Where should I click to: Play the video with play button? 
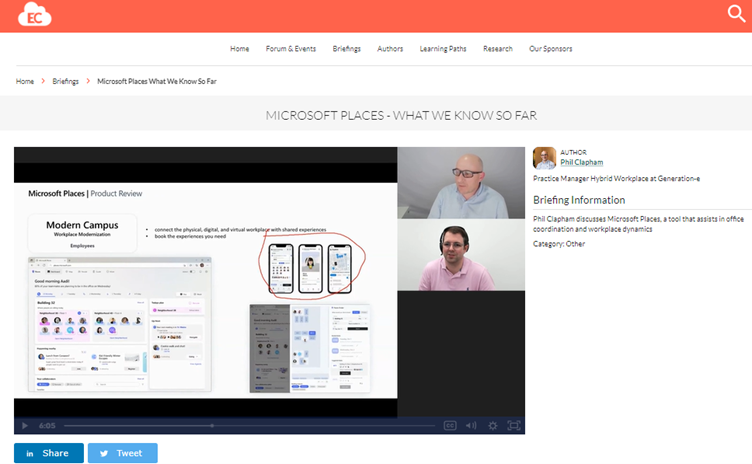(x=24, y=426)
